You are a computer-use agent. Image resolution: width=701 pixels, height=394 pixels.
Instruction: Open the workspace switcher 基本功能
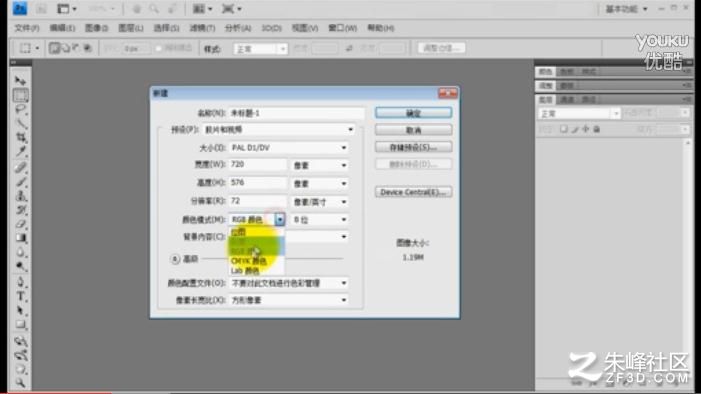point(626,9)
